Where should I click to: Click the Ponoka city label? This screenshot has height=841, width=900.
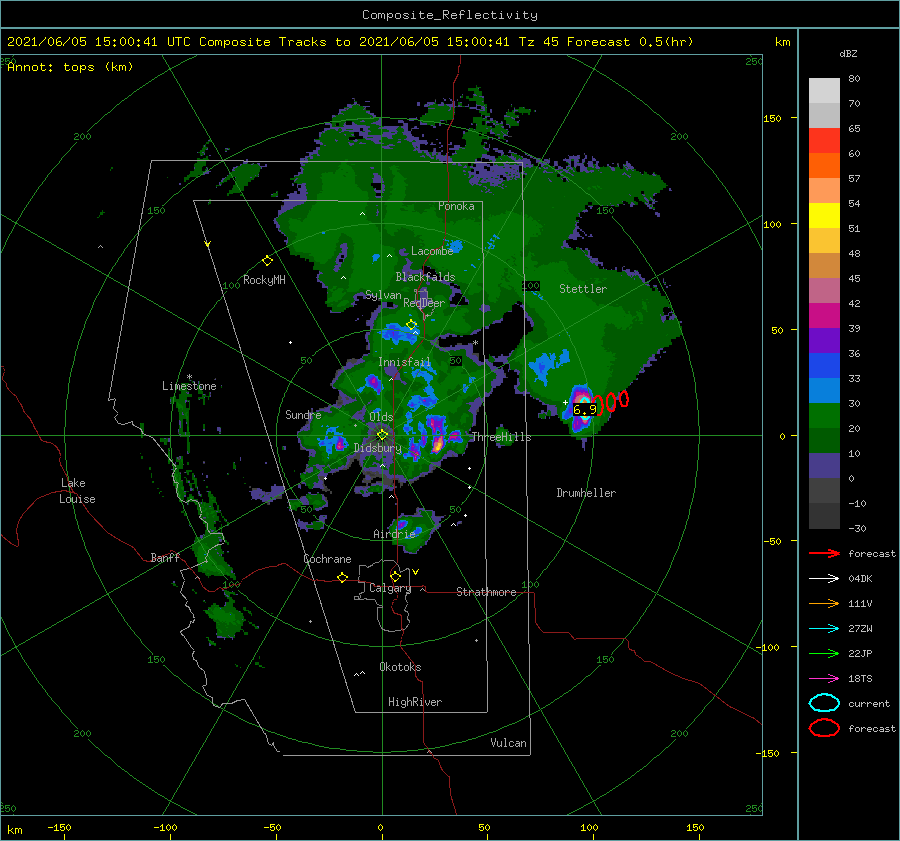click(x=456, y=206)
